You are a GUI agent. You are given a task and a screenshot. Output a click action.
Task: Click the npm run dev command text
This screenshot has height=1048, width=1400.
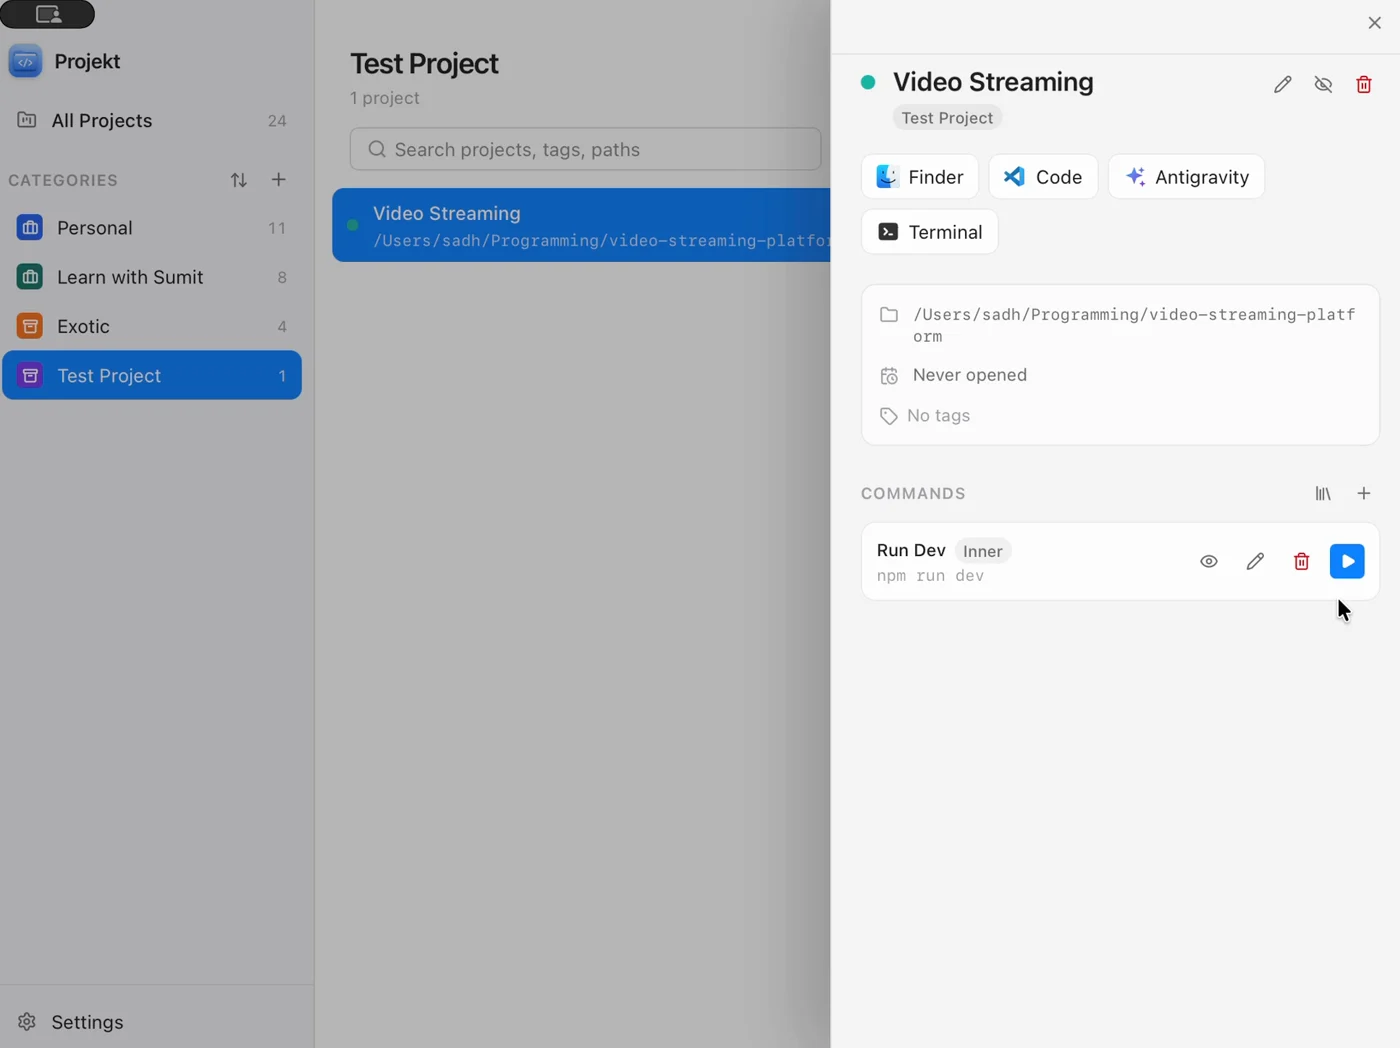930,576
